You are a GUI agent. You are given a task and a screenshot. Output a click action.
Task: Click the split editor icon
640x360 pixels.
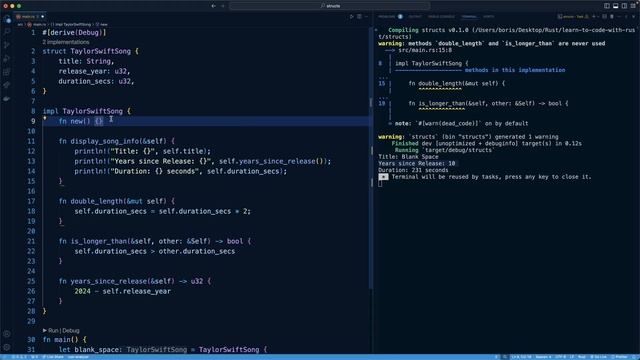[x=359, y=17]
